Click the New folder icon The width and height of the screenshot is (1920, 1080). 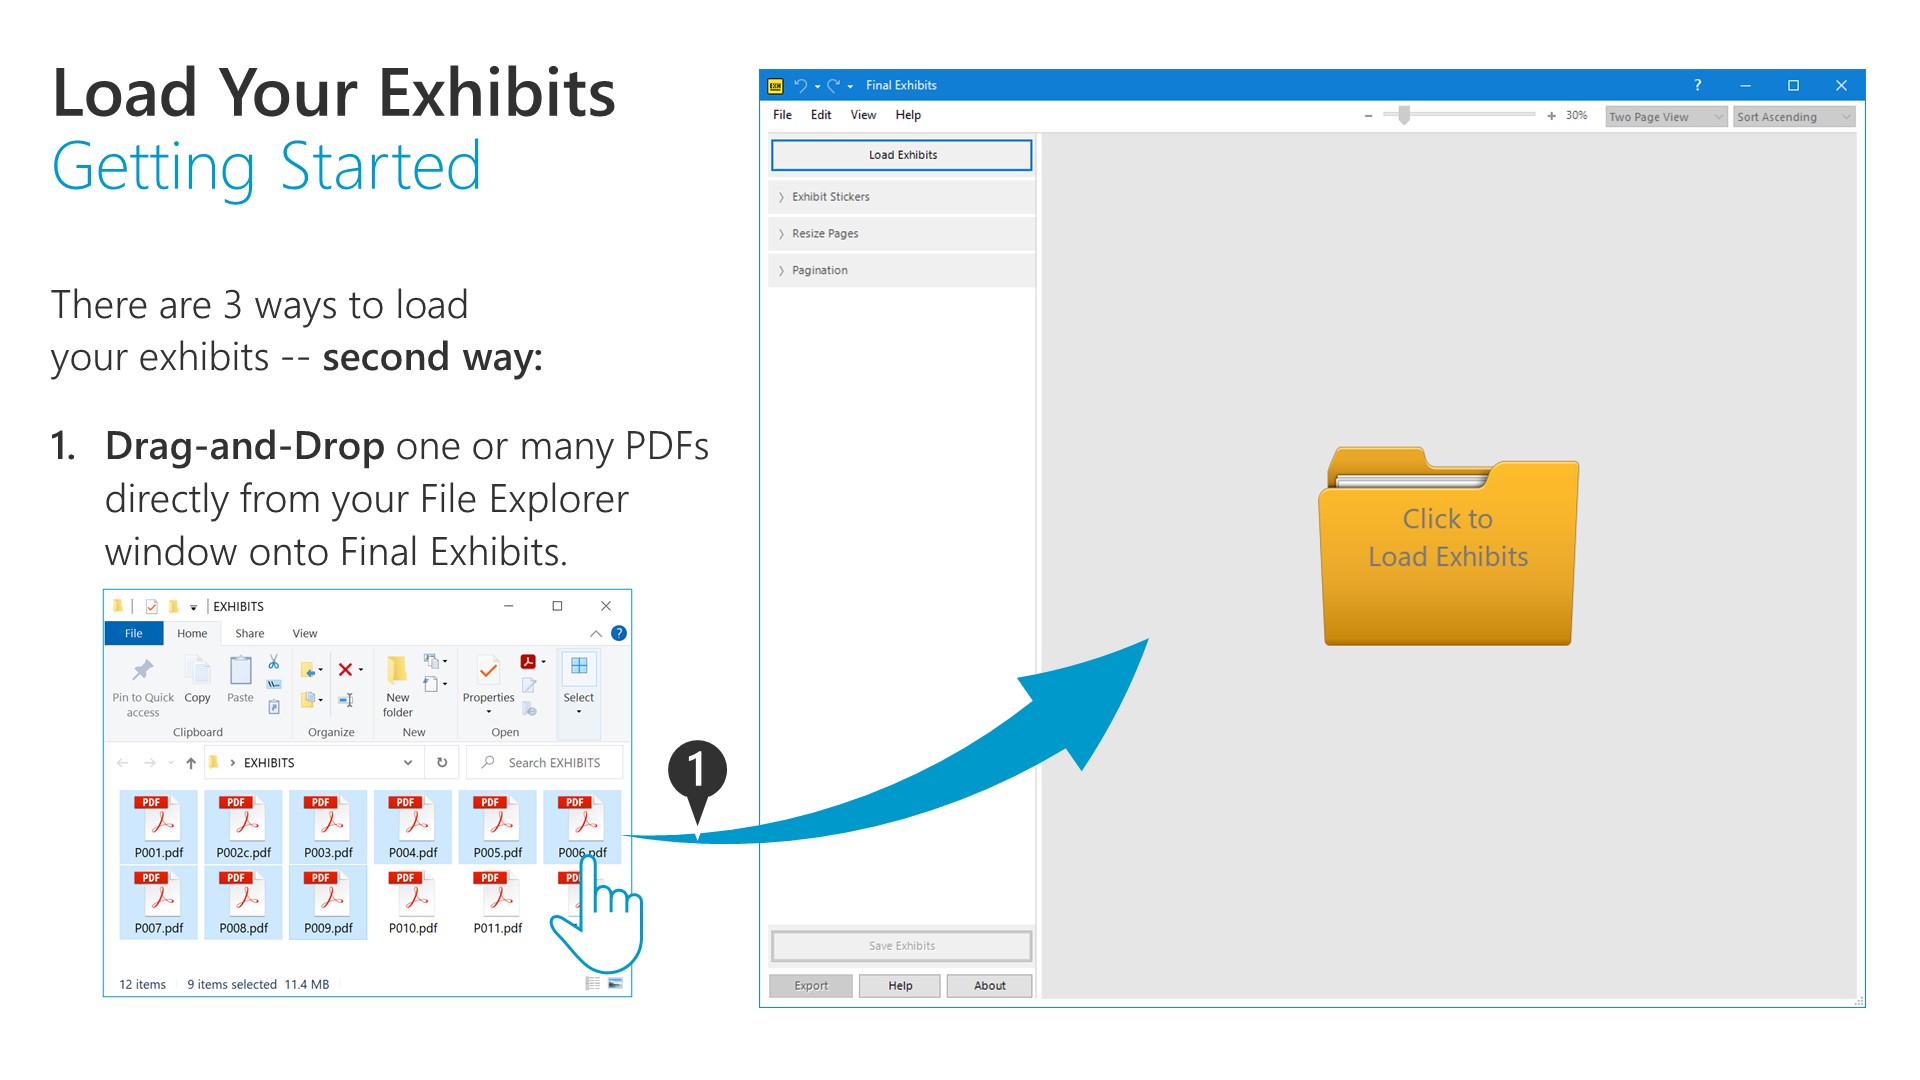(397, 670)
